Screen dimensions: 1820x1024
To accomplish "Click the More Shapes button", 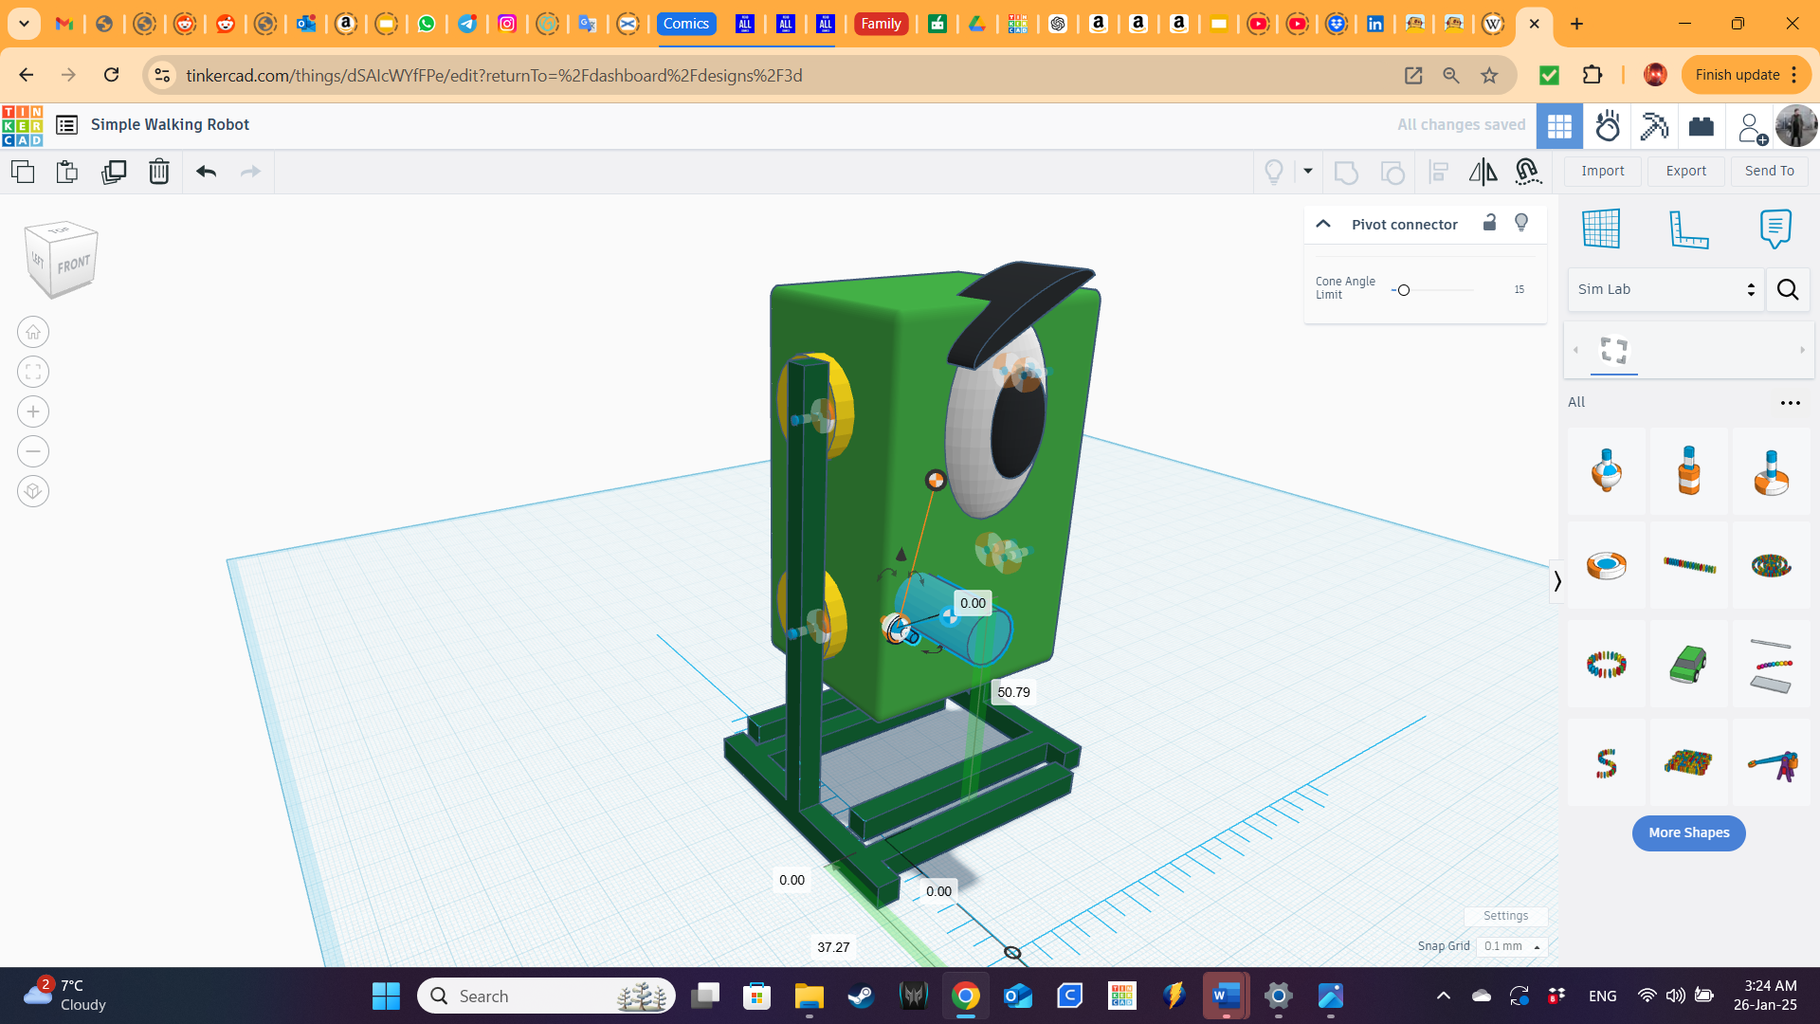I will [x=1688, y=833].
